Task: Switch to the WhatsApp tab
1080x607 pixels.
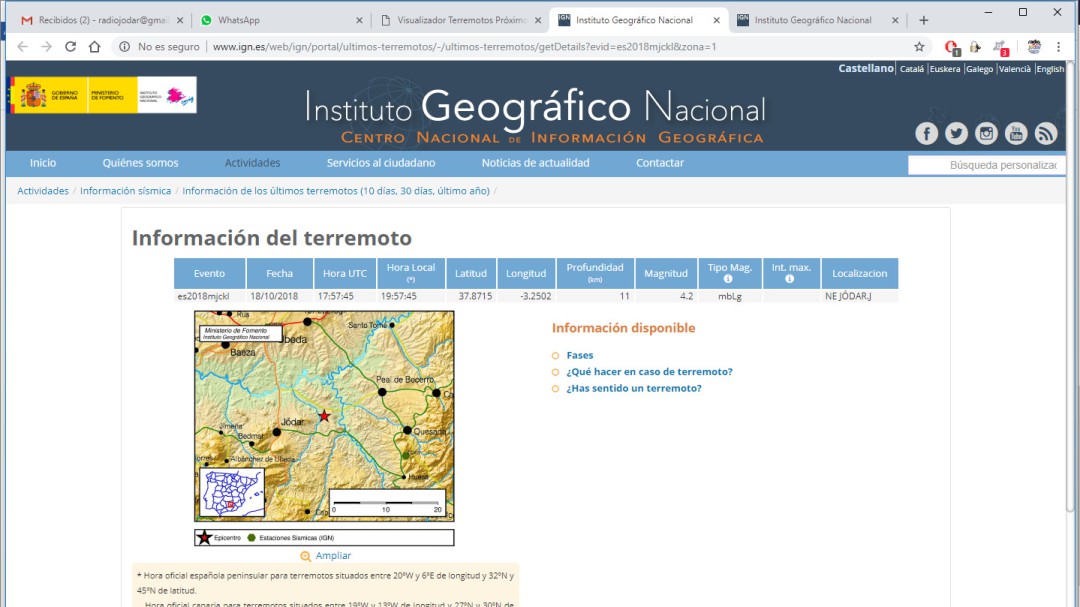Action: pos(280,21)
